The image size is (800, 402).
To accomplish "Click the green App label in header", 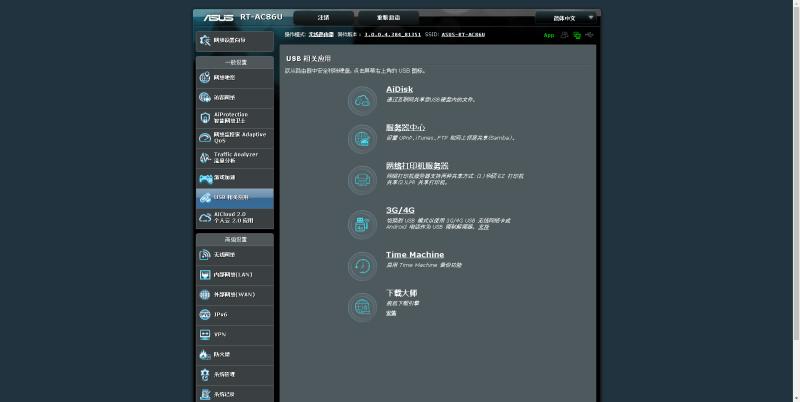I will (x=549, y=35).
